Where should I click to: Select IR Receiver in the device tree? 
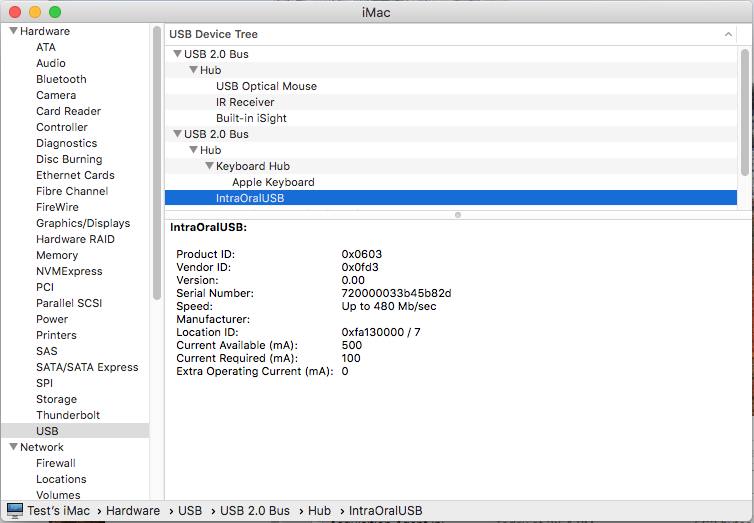[244, 102]
